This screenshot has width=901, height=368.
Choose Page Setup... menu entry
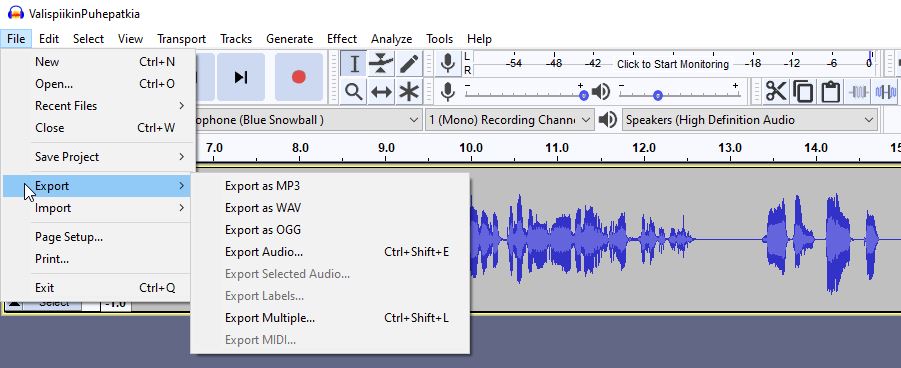tap(97, 236)
